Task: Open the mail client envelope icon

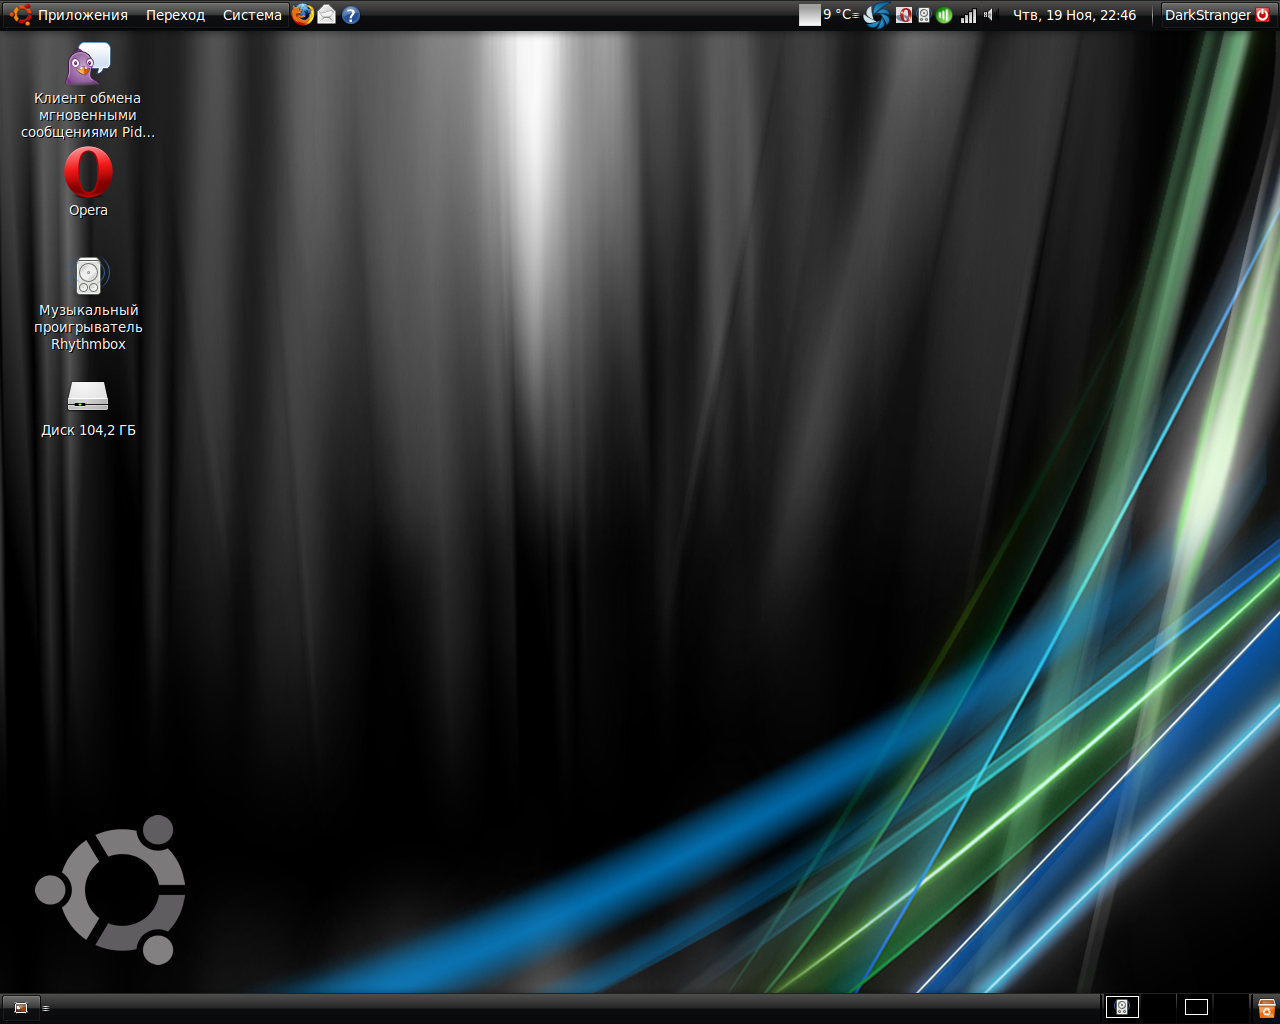Action: pyautogui.click(x=327, y=15)
